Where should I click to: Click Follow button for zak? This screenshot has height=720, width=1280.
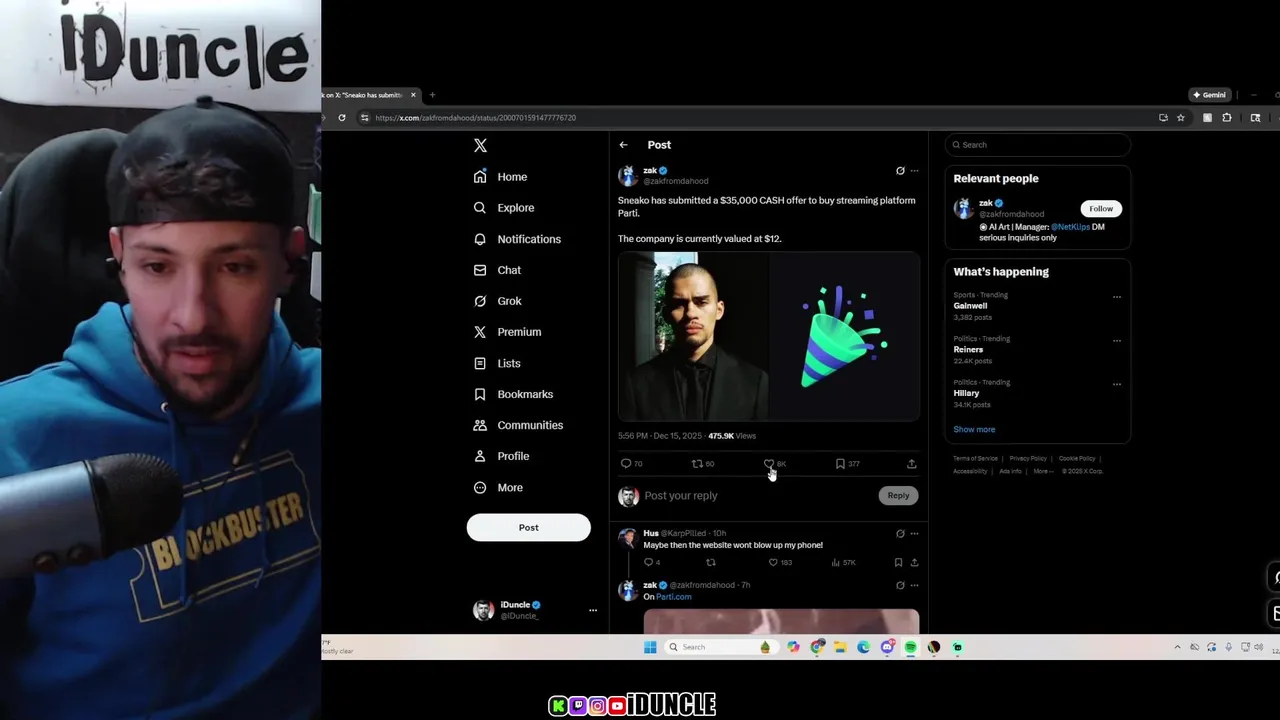pyautogui.click(x=1101, y=208)
